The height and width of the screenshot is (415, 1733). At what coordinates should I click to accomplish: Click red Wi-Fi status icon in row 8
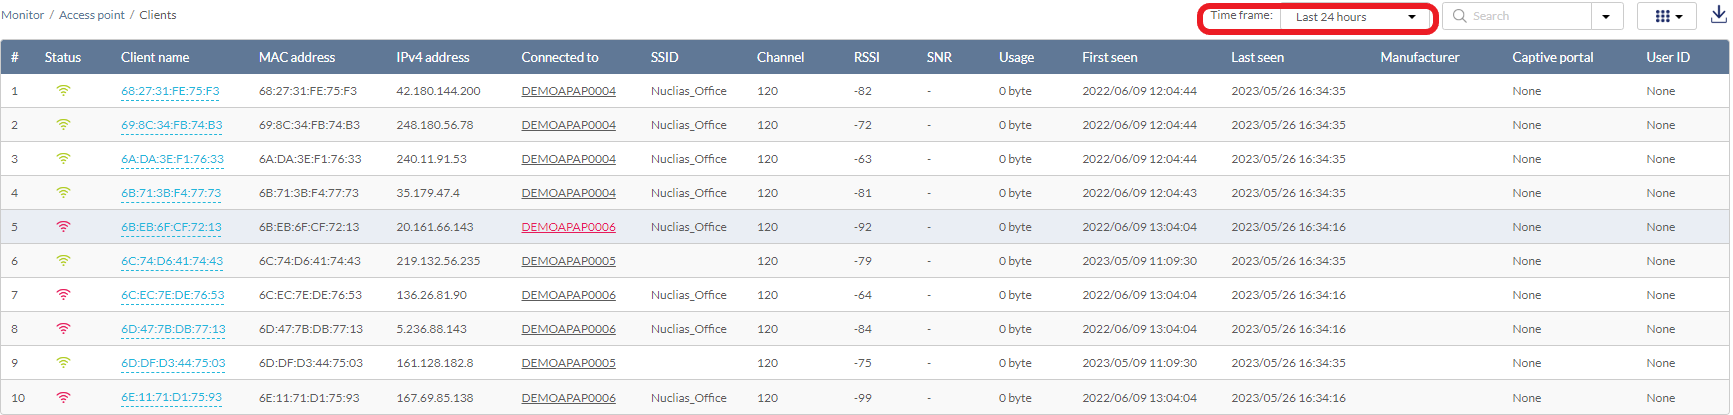(x=63, y=329)
